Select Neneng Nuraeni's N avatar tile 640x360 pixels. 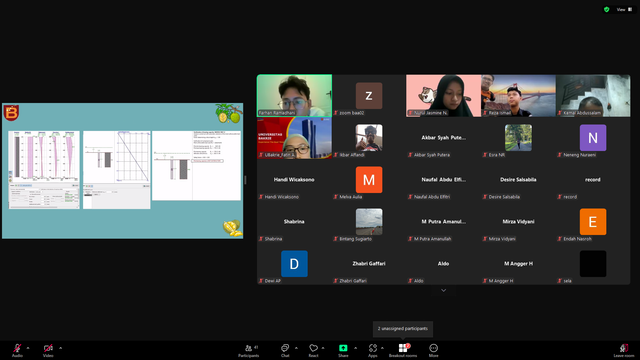[593, 138]
